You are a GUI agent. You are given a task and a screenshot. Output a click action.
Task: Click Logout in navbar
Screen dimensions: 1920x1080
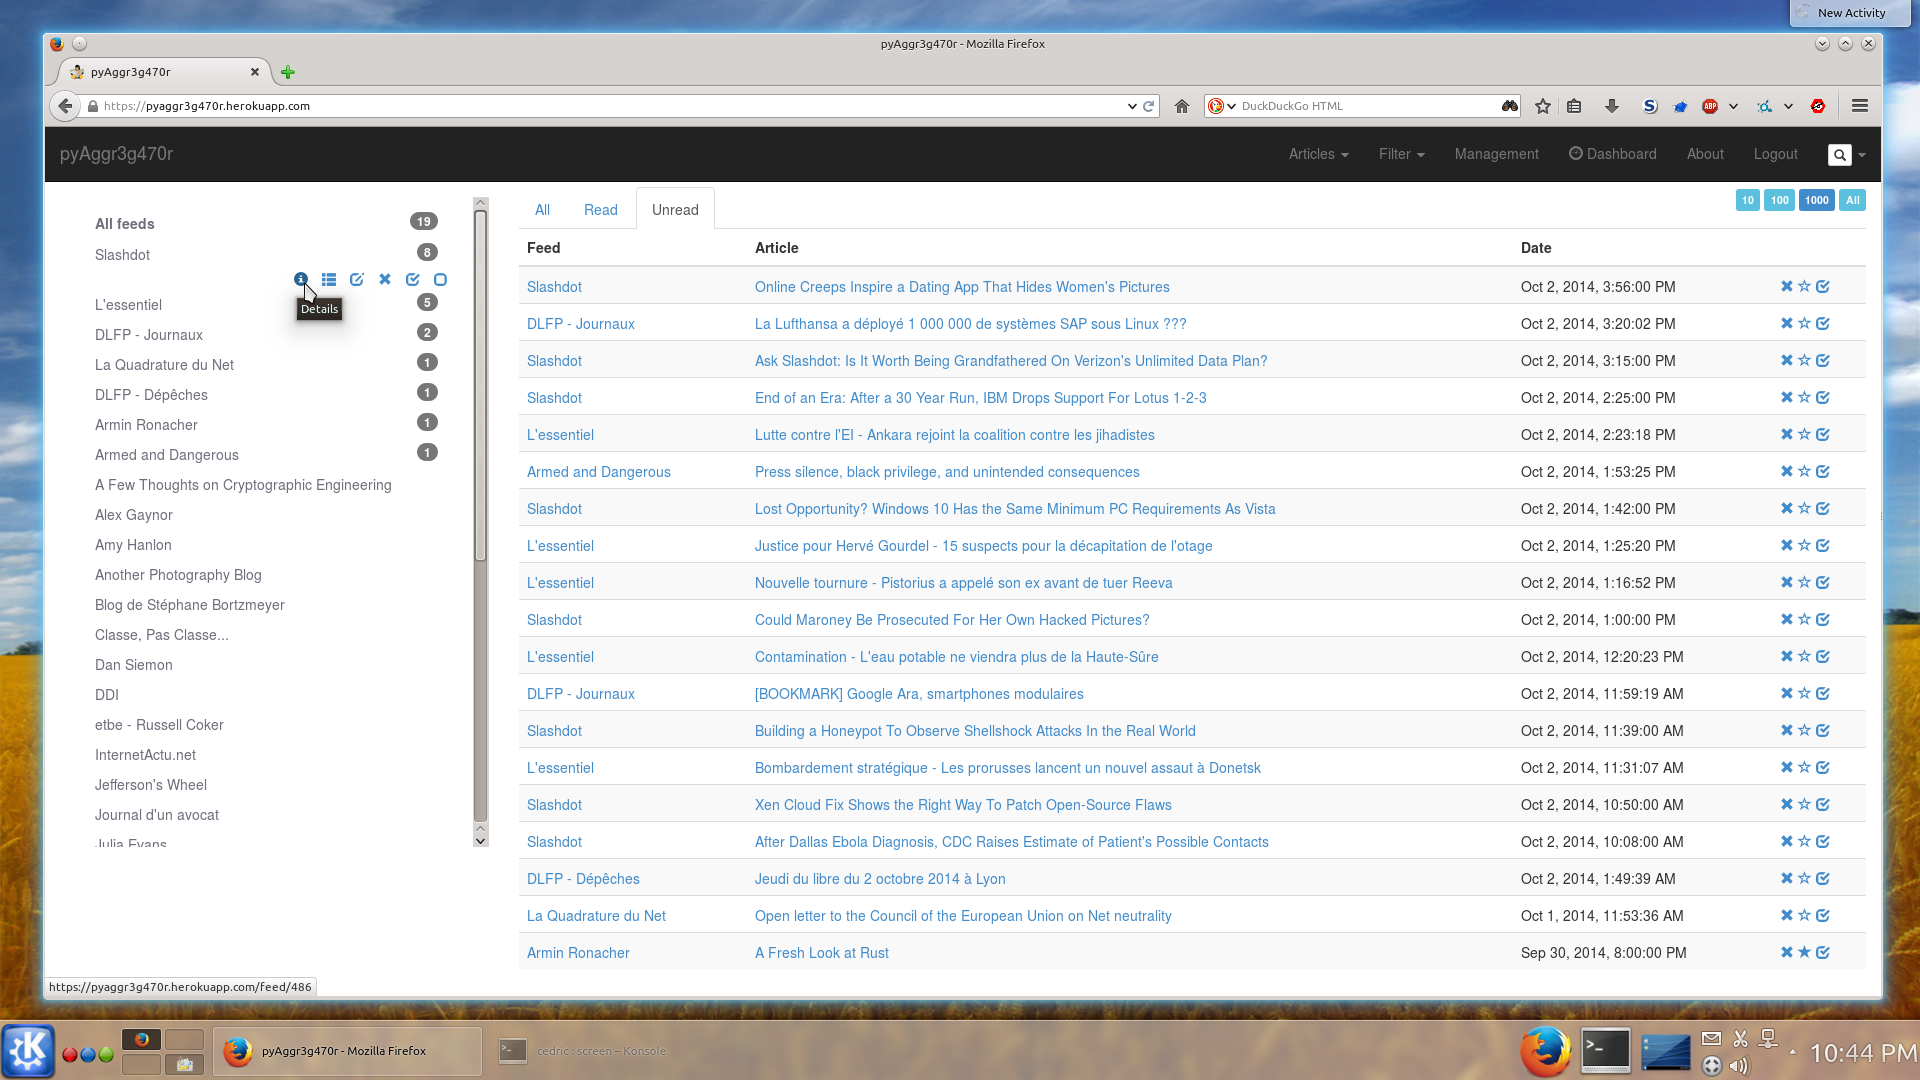click(1775, 154)
